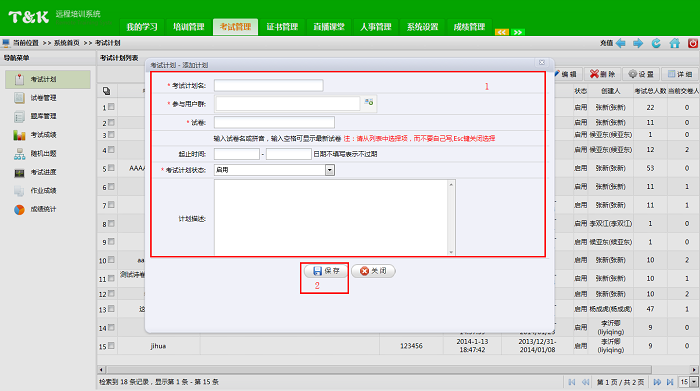This screenshot has width=700, height=391.
Task: Switch to the 系统设置 tab
Action: click(422, 27)
